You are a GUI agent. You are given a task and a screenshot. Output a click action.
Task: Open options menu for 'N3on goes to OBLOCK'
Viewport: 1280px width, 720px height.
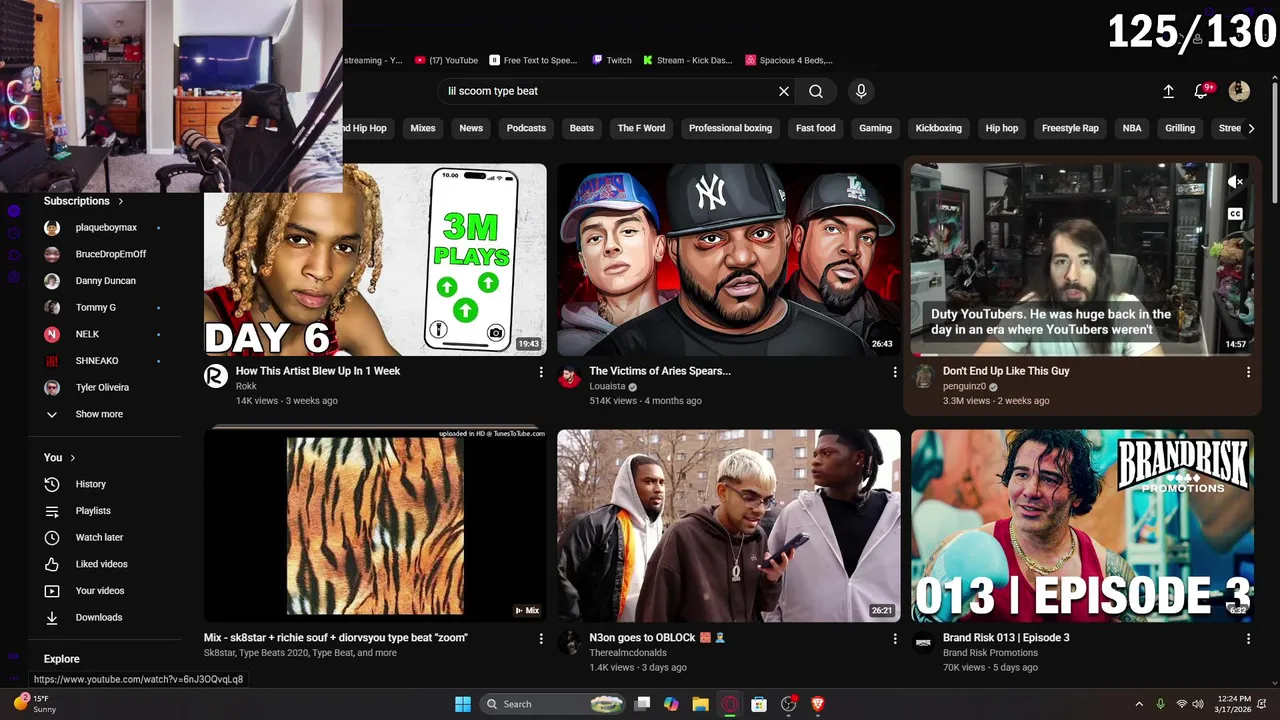pyautogui.click(x=895, y=638)
